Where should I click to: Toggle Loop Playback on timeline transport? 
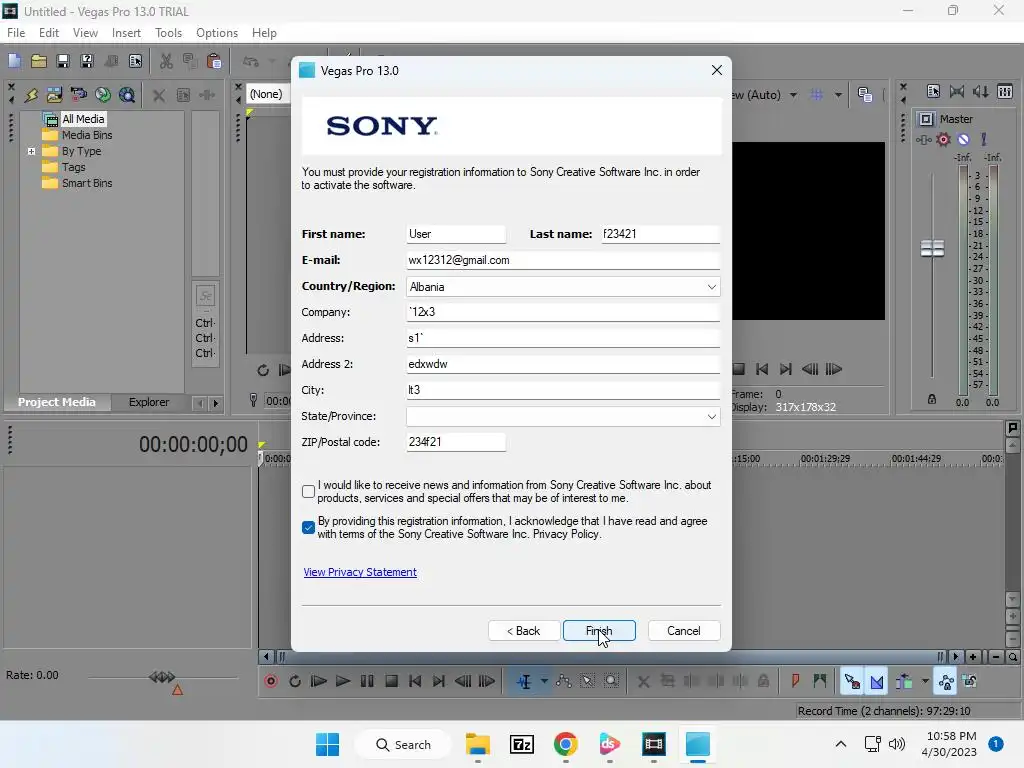[x=295, y=681]
